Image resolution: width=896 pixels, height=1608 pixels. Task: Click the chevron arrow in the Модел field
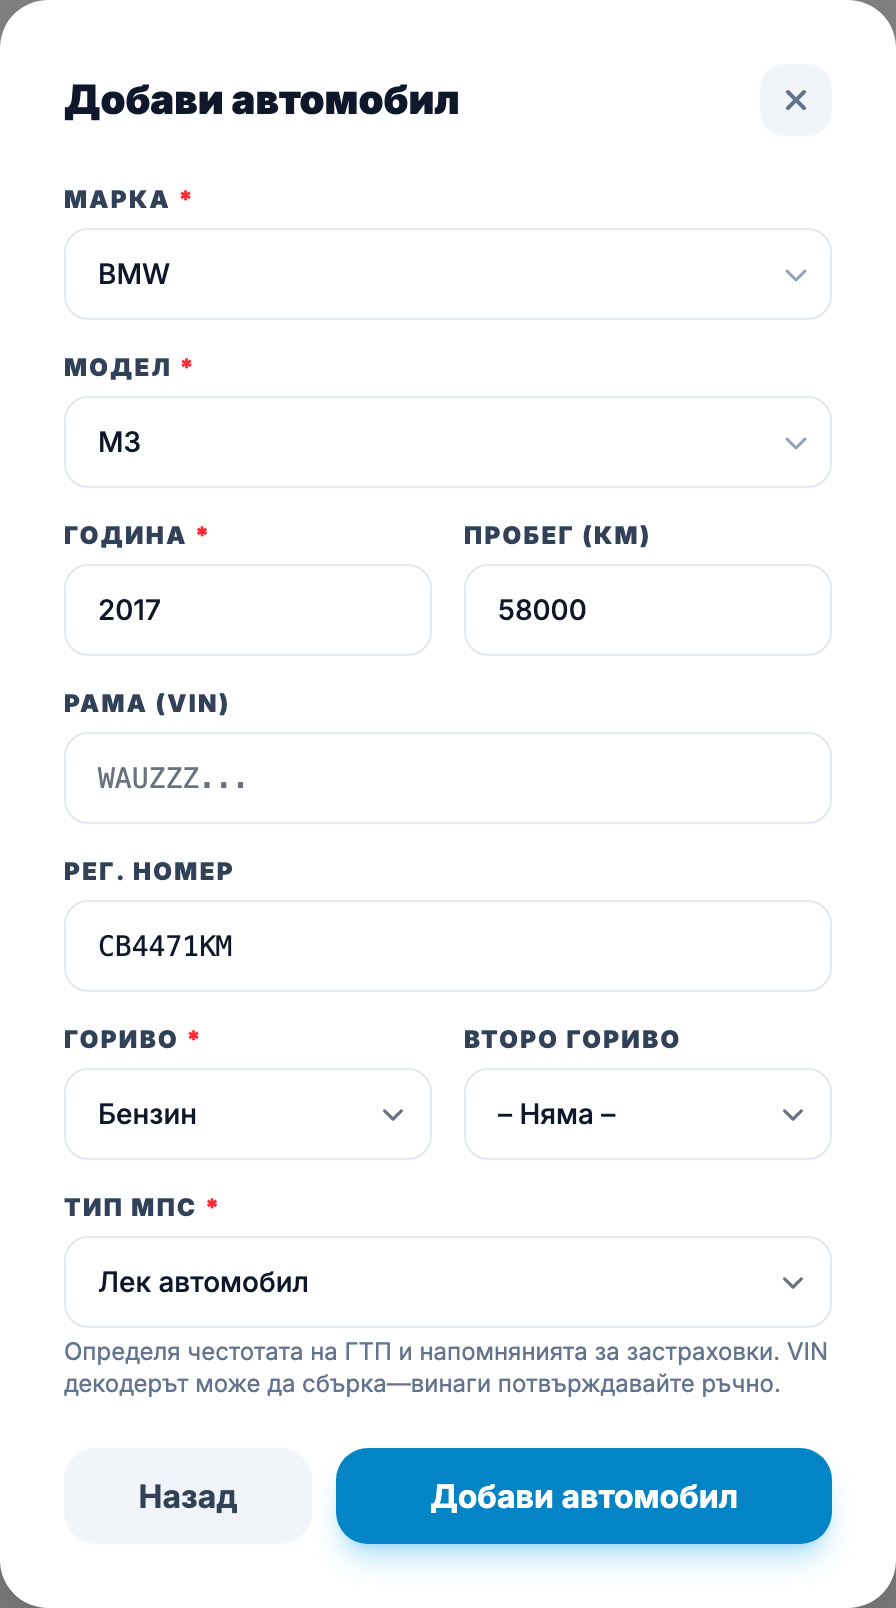(x=796, y=443)
